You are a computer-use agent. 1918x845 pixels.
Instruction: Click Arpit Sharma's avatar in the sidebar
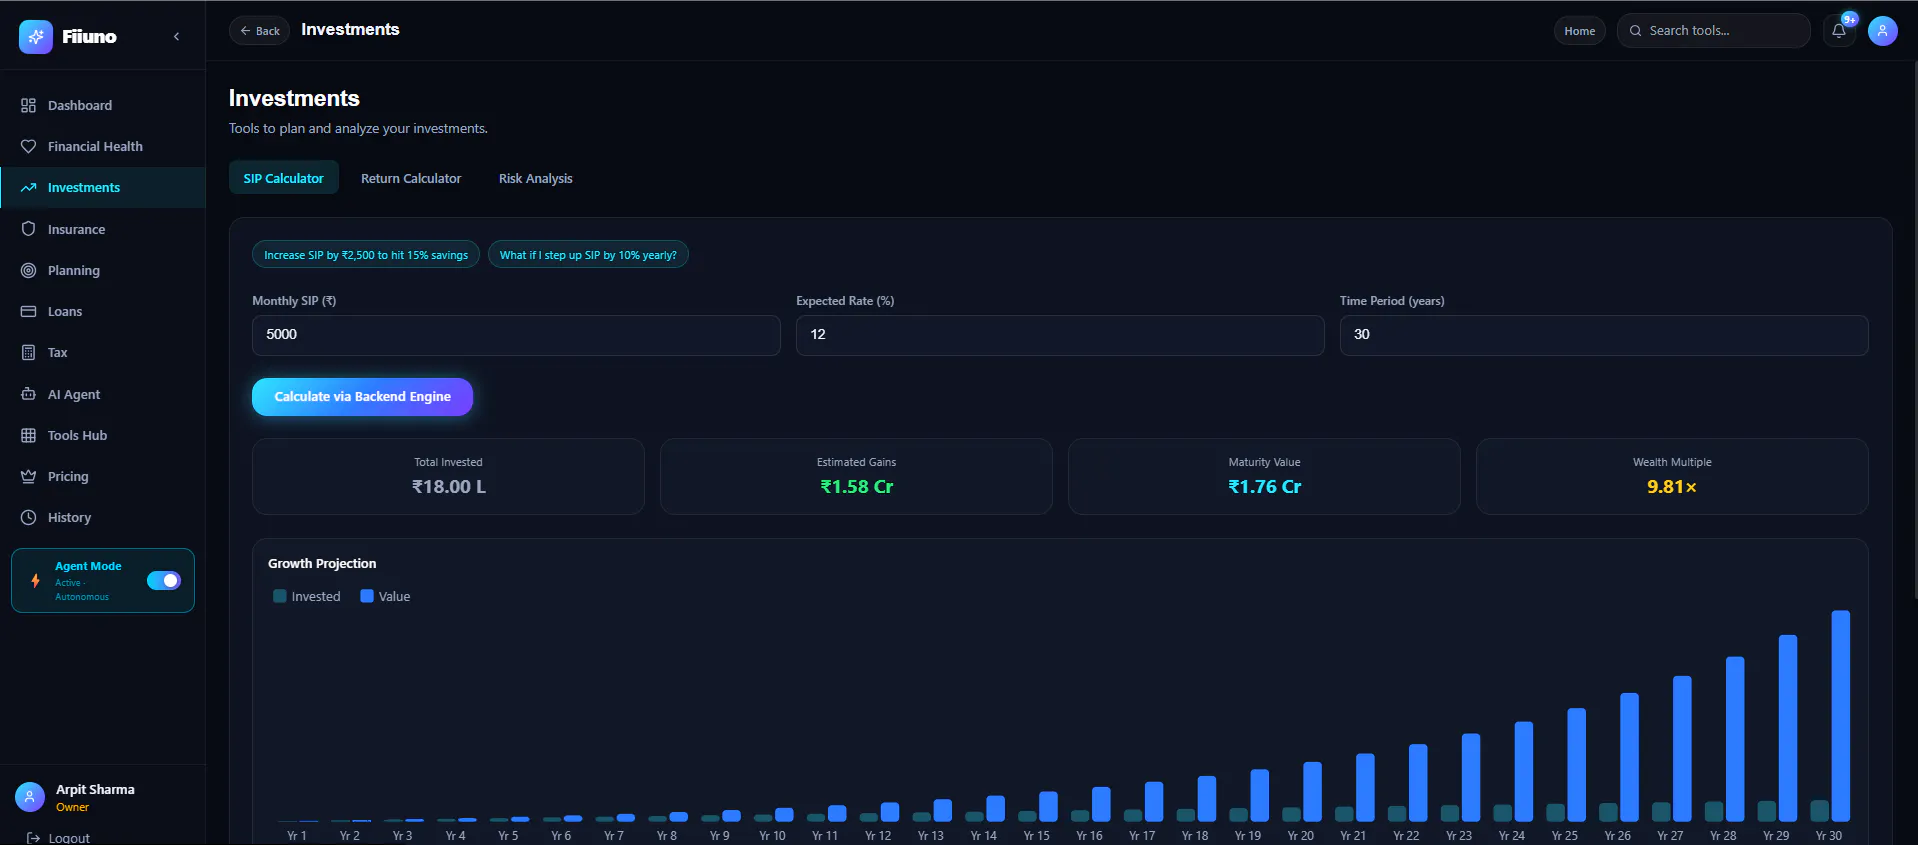pos(30,797)
